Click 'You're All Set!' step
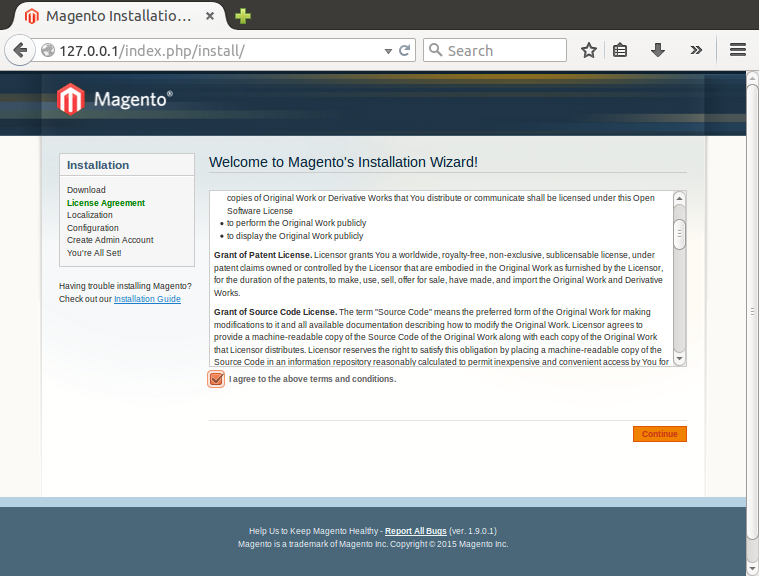This screenshot has width=759, height=576. tap(94, 253)
